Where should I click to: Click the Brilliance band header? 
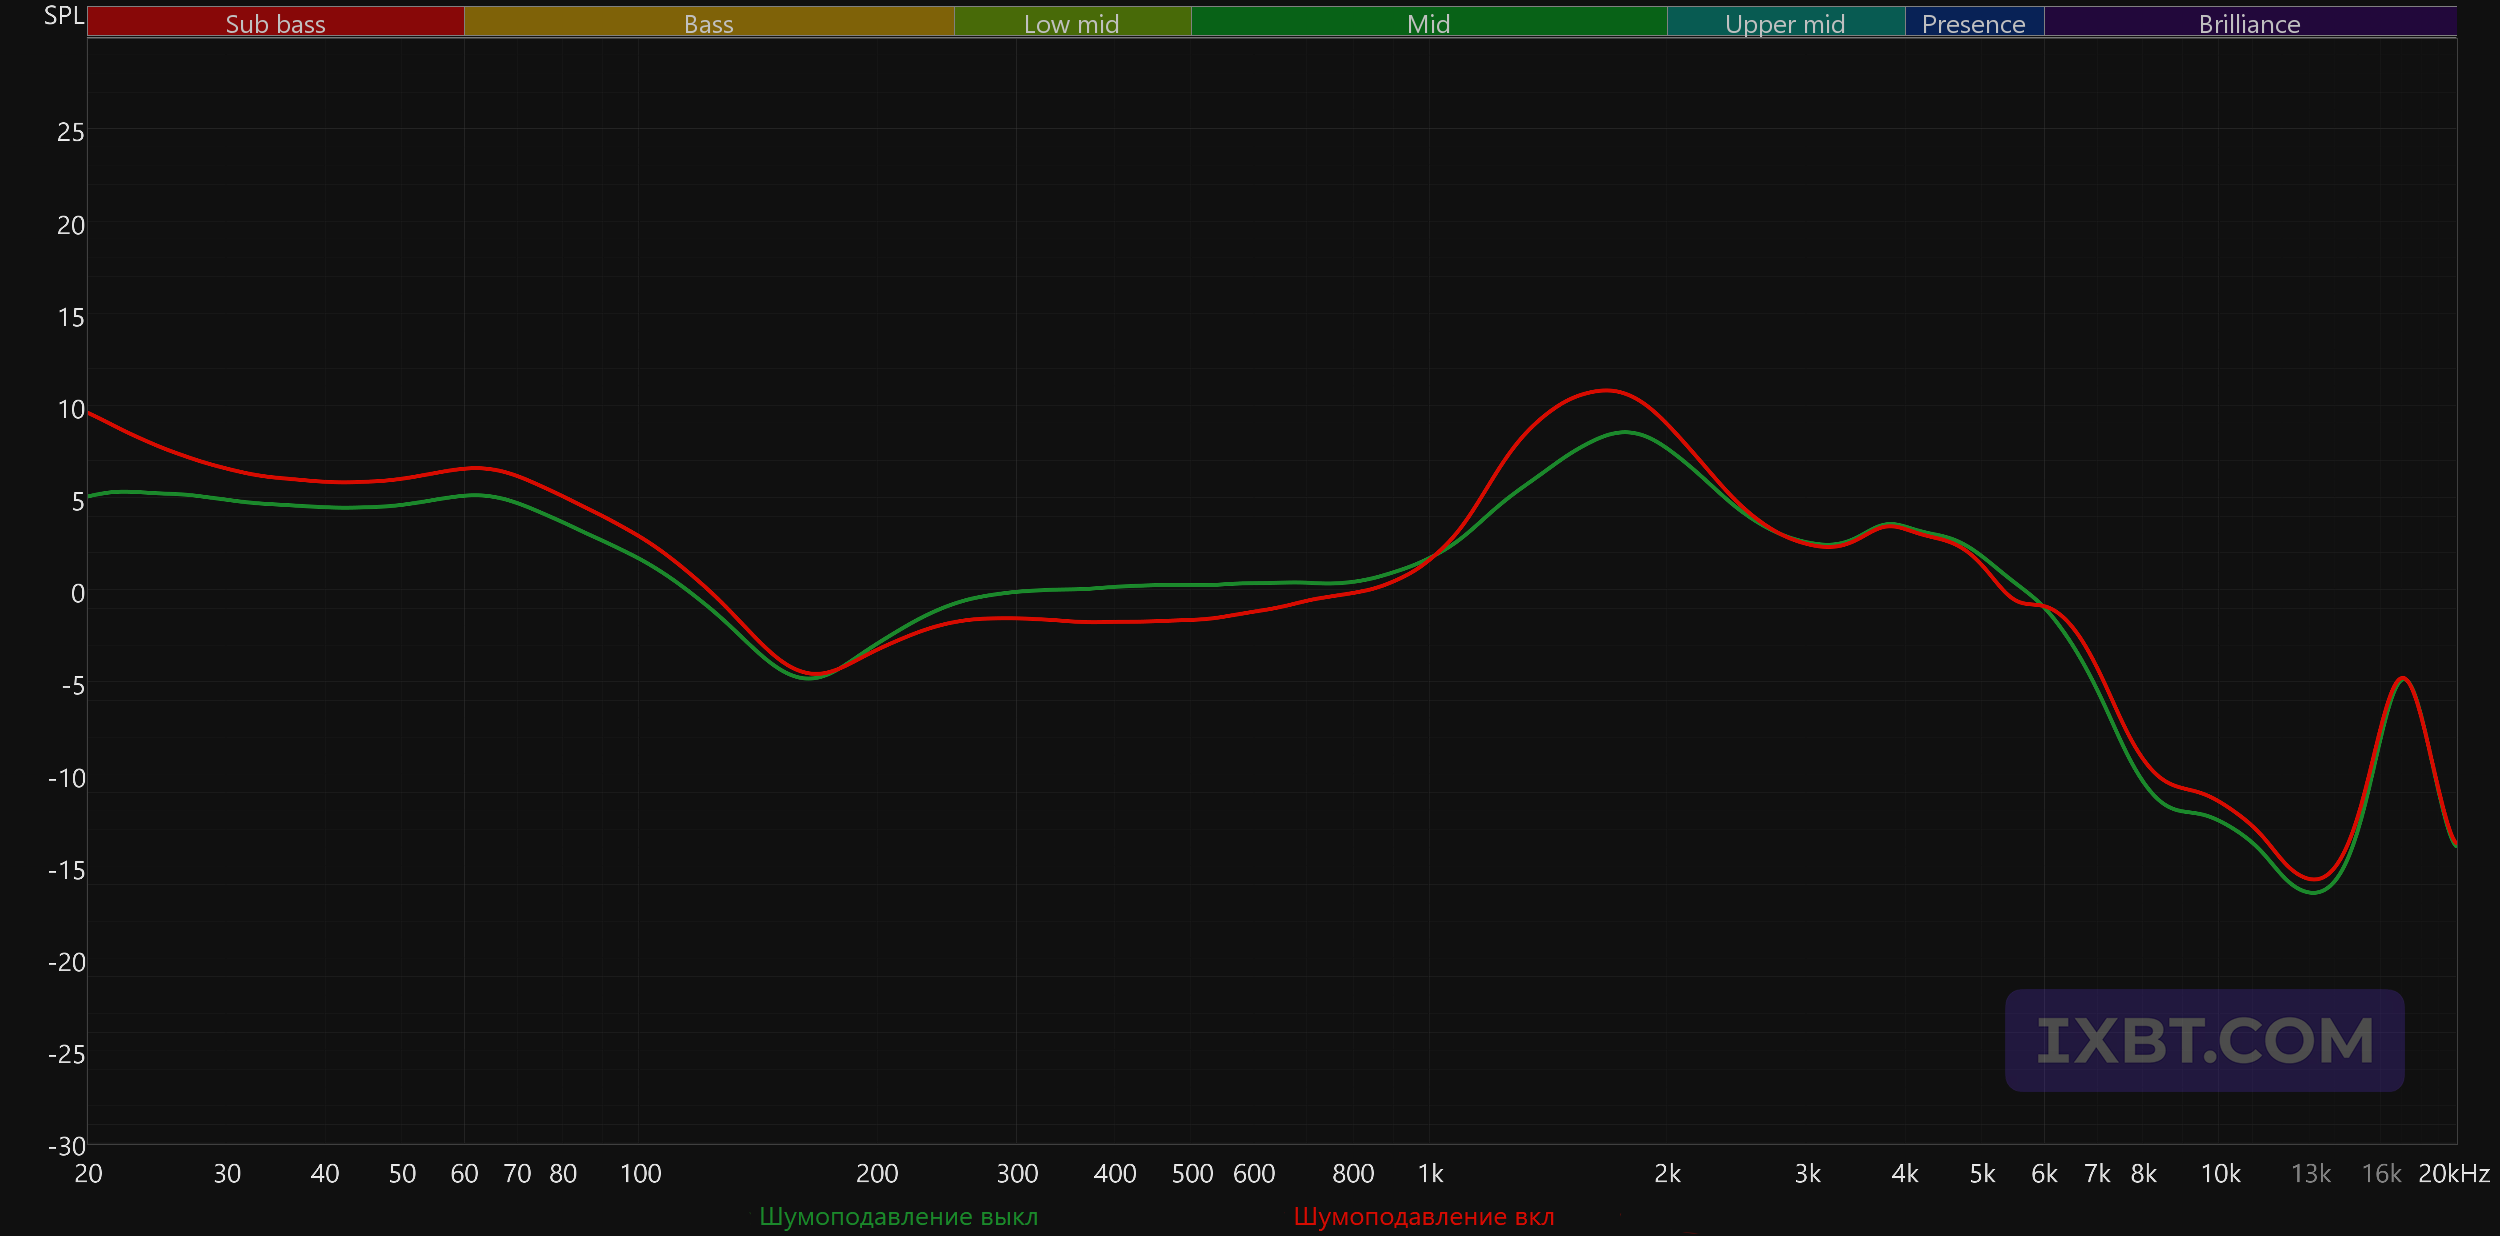coord(2249,23)
